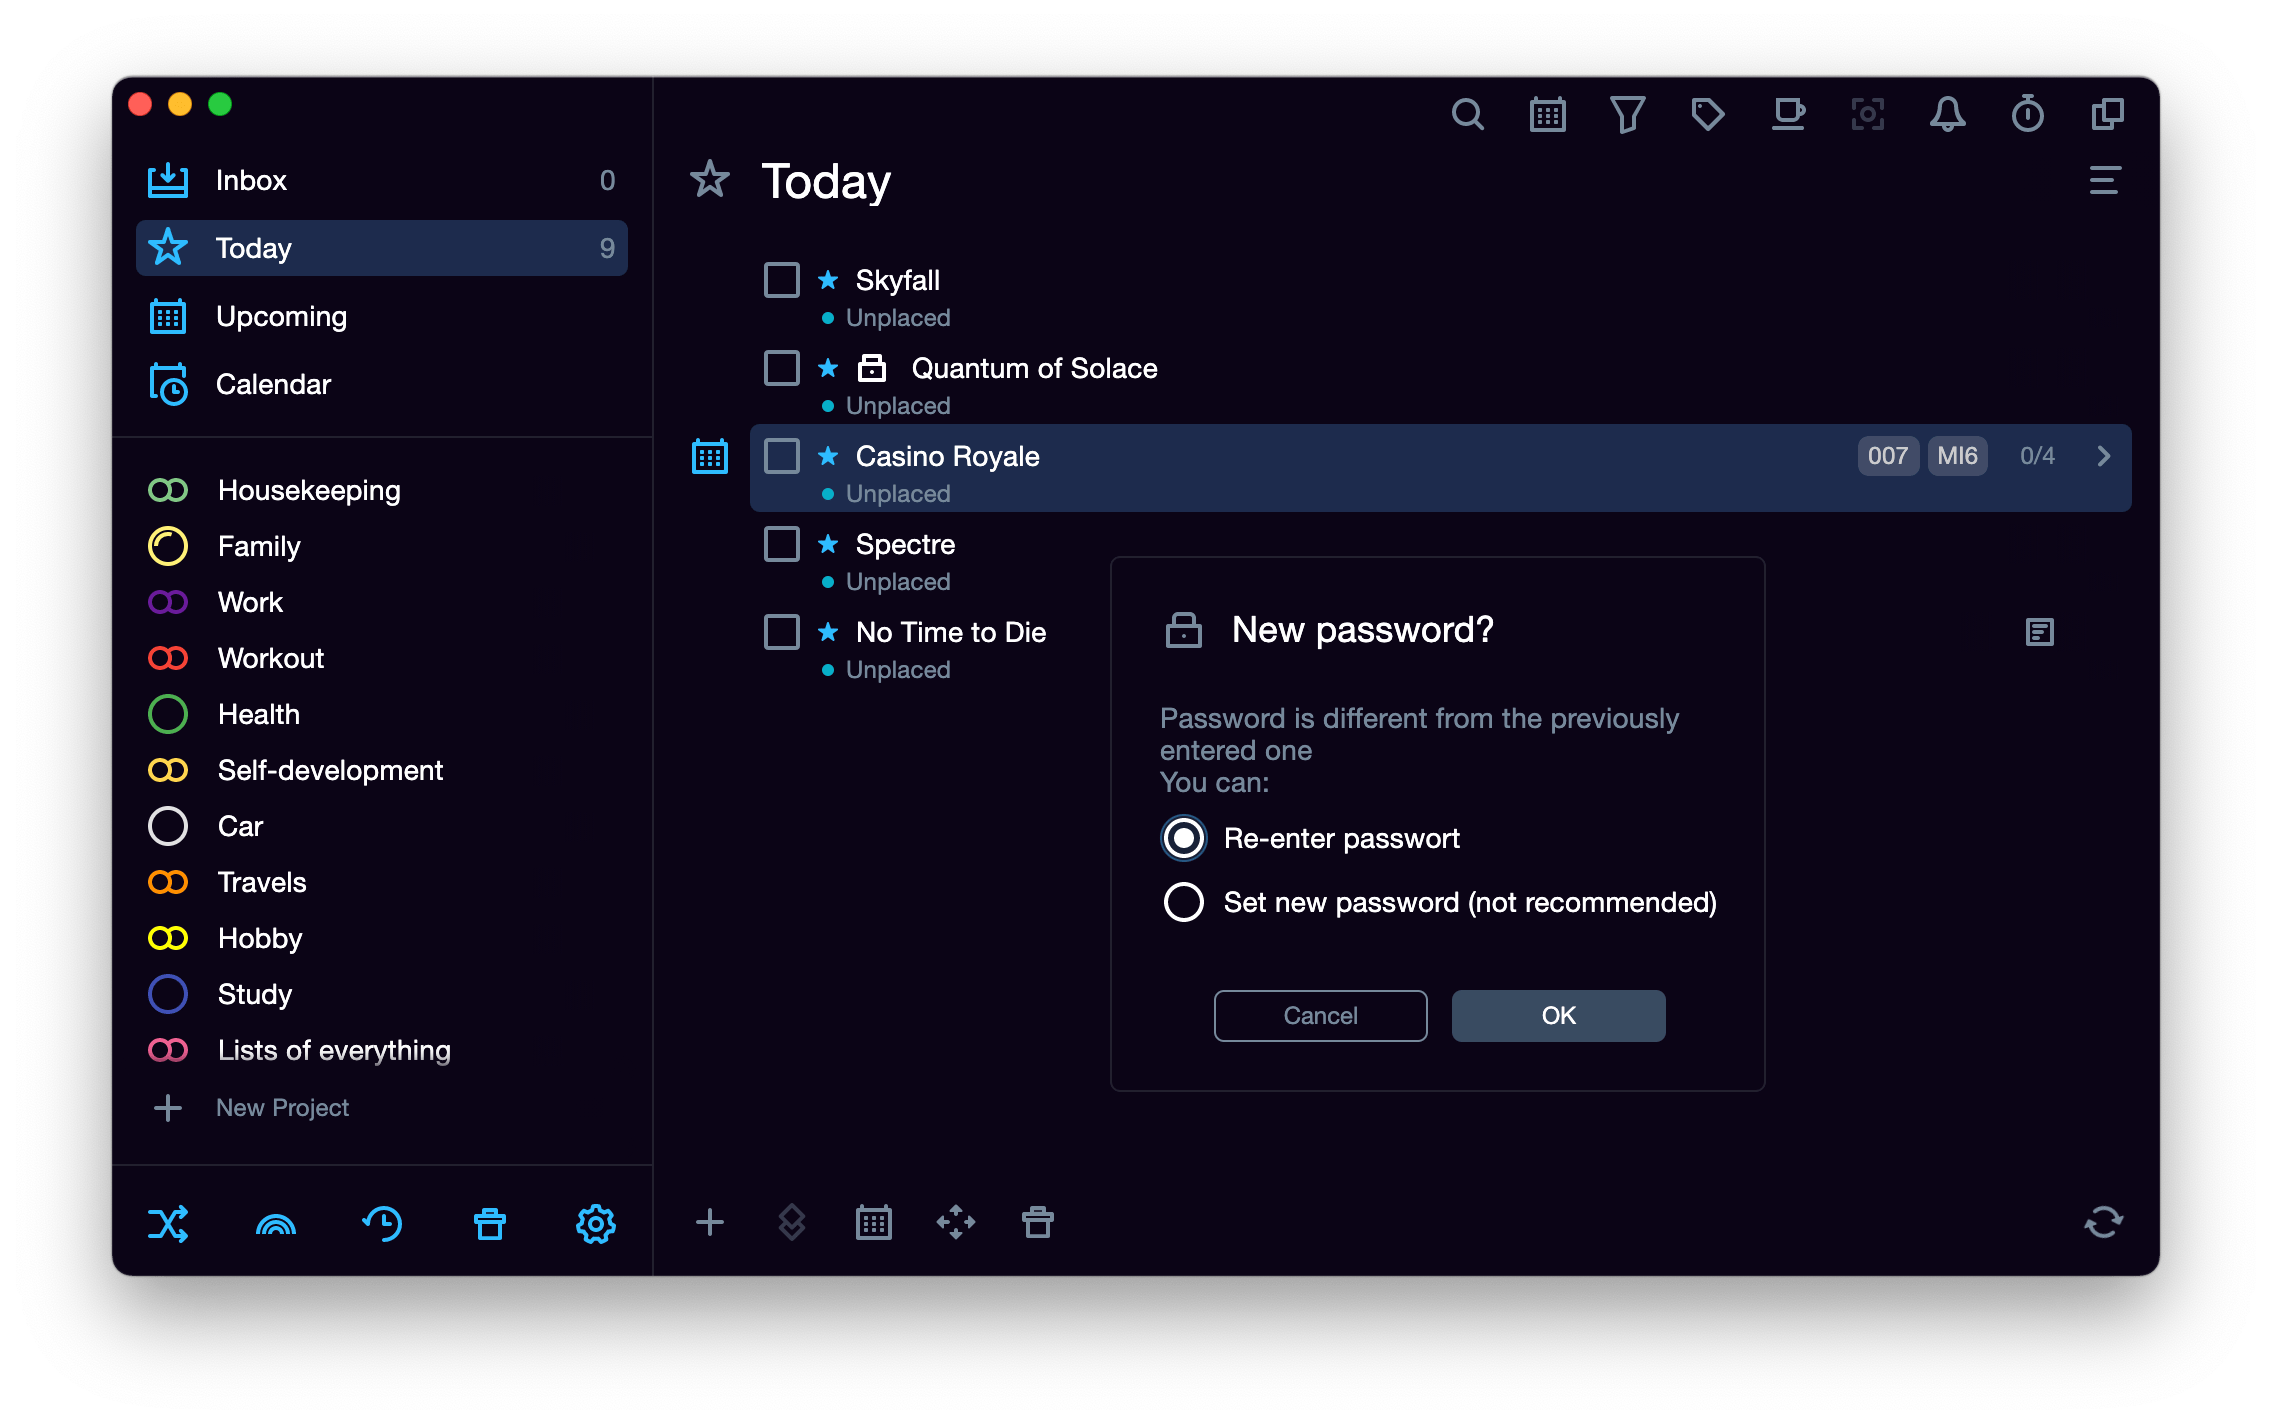This screenshot has height=1424, width=2272.
Task: Open settings gear icon
Action: tap(596, 1224)
